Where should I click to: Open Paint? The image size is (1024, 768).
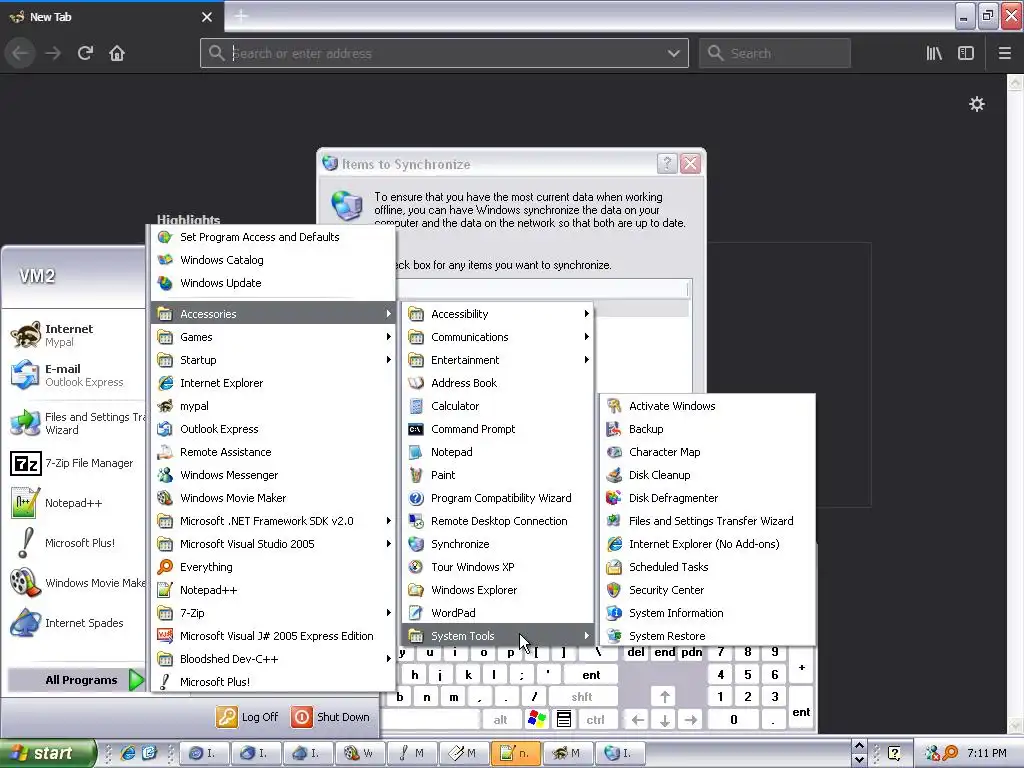[498, 475]
